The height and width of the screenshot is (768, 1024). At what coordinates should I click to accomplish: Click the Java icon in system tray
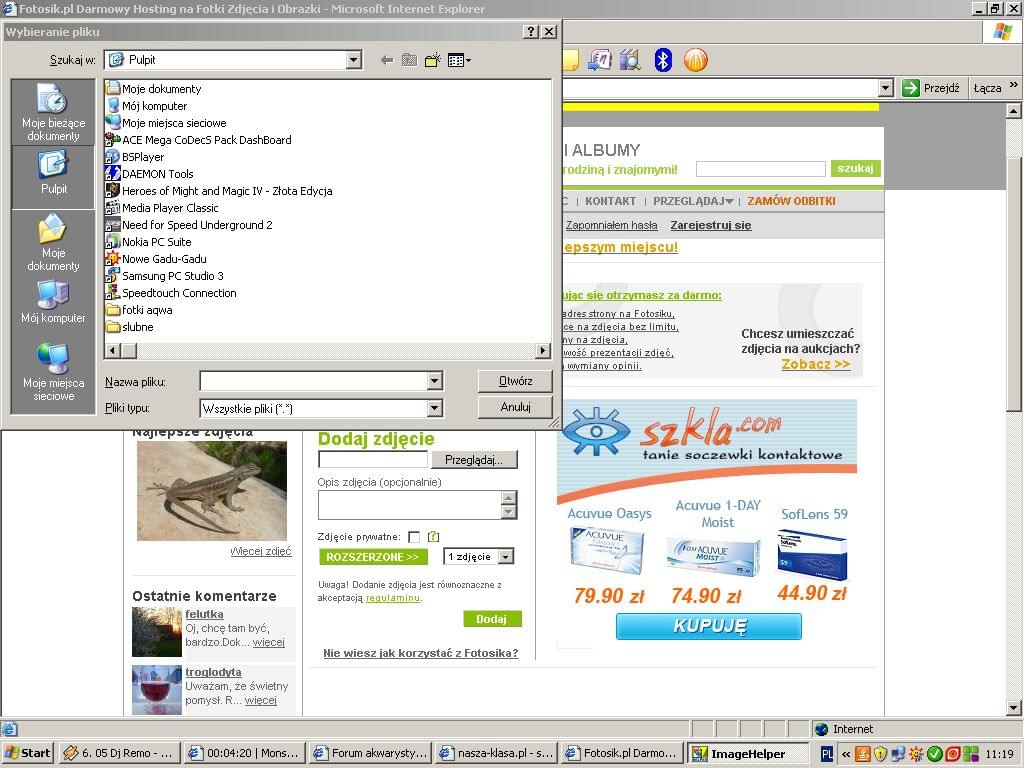[x=863, y=754]
